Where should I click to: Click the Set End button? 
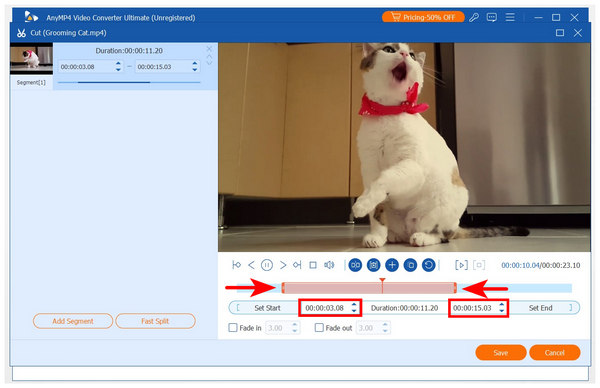[540, 308]
